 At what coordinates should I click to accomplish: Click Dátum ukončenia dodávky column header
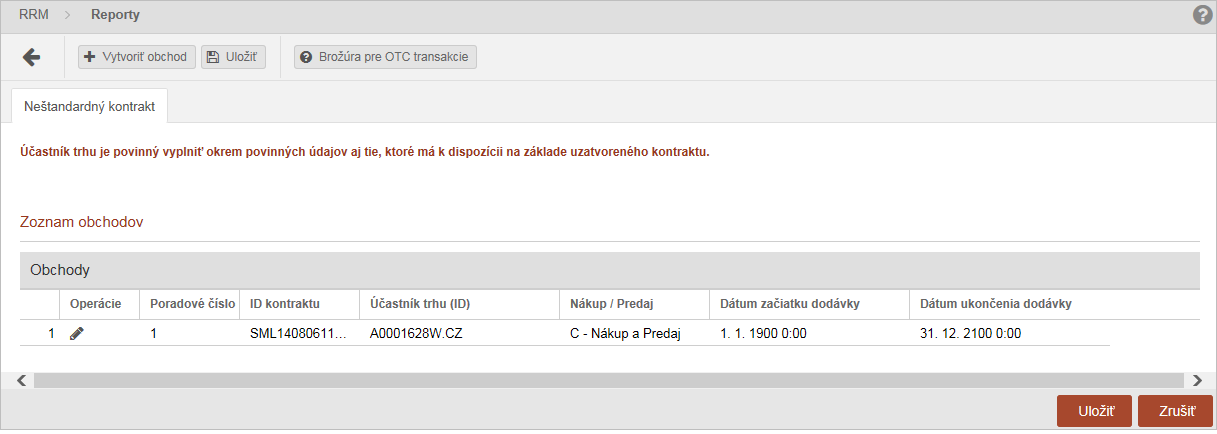pyautogui.click(x=1009, y=304)
